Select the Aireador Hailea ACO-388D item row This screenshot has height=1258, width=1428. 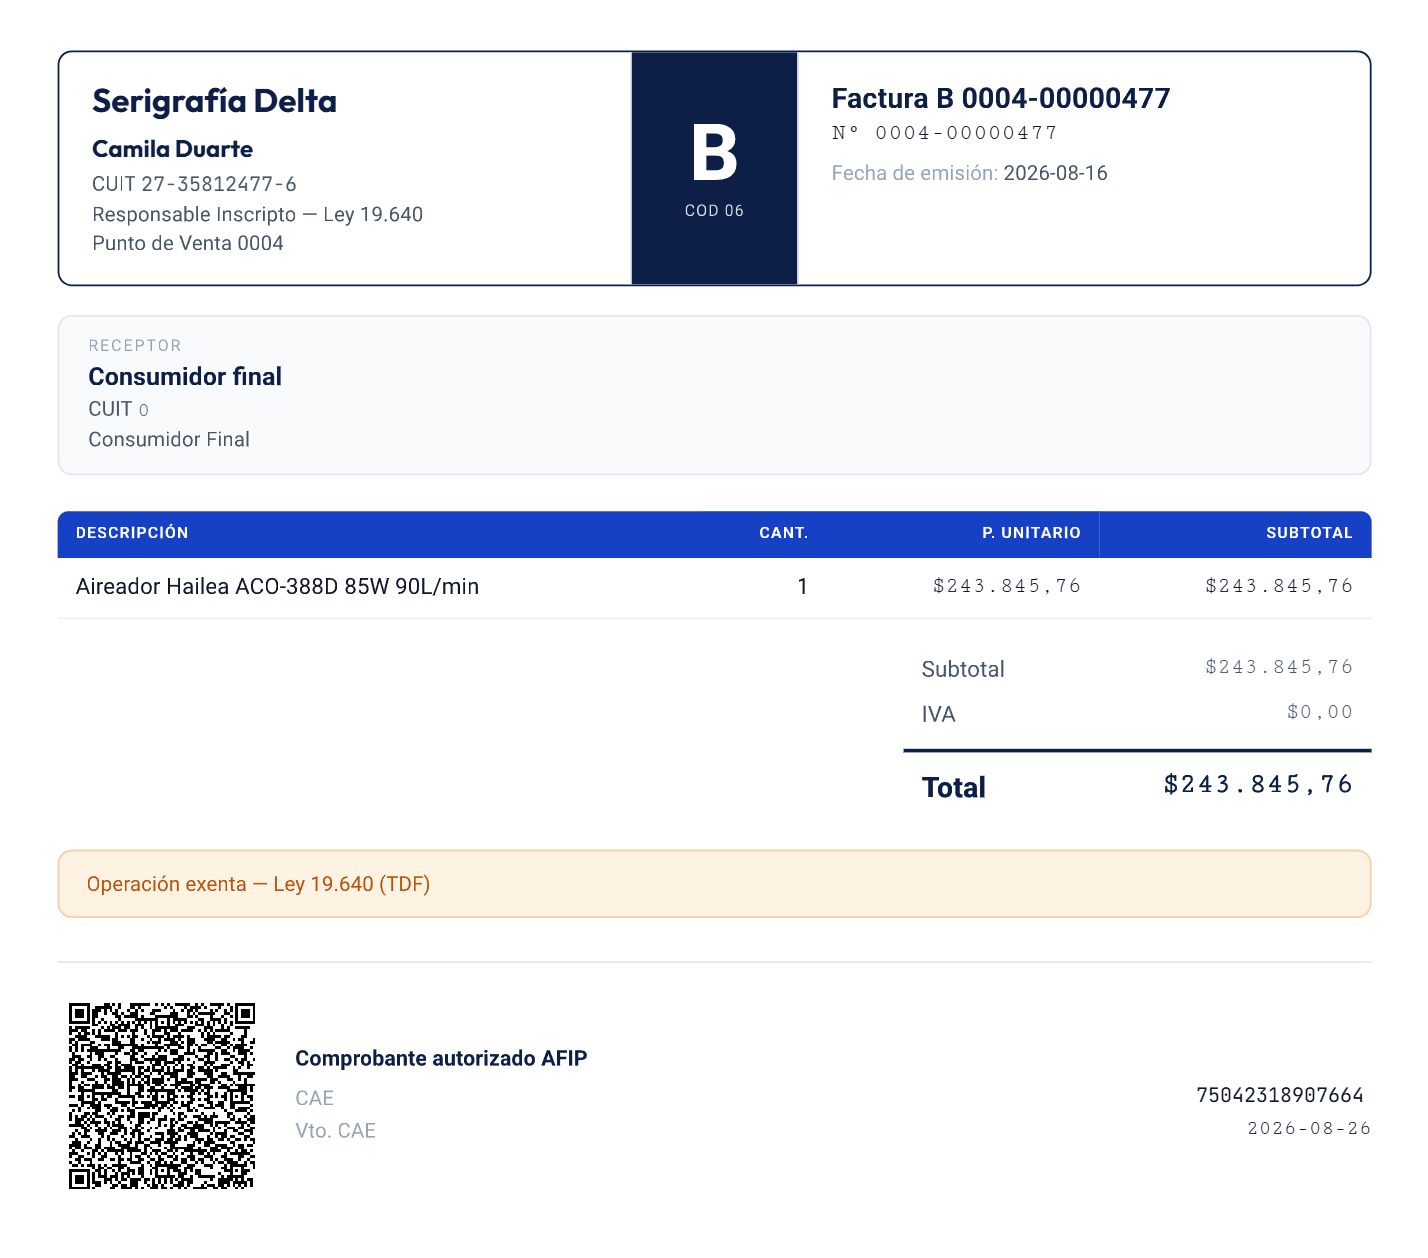714,587
